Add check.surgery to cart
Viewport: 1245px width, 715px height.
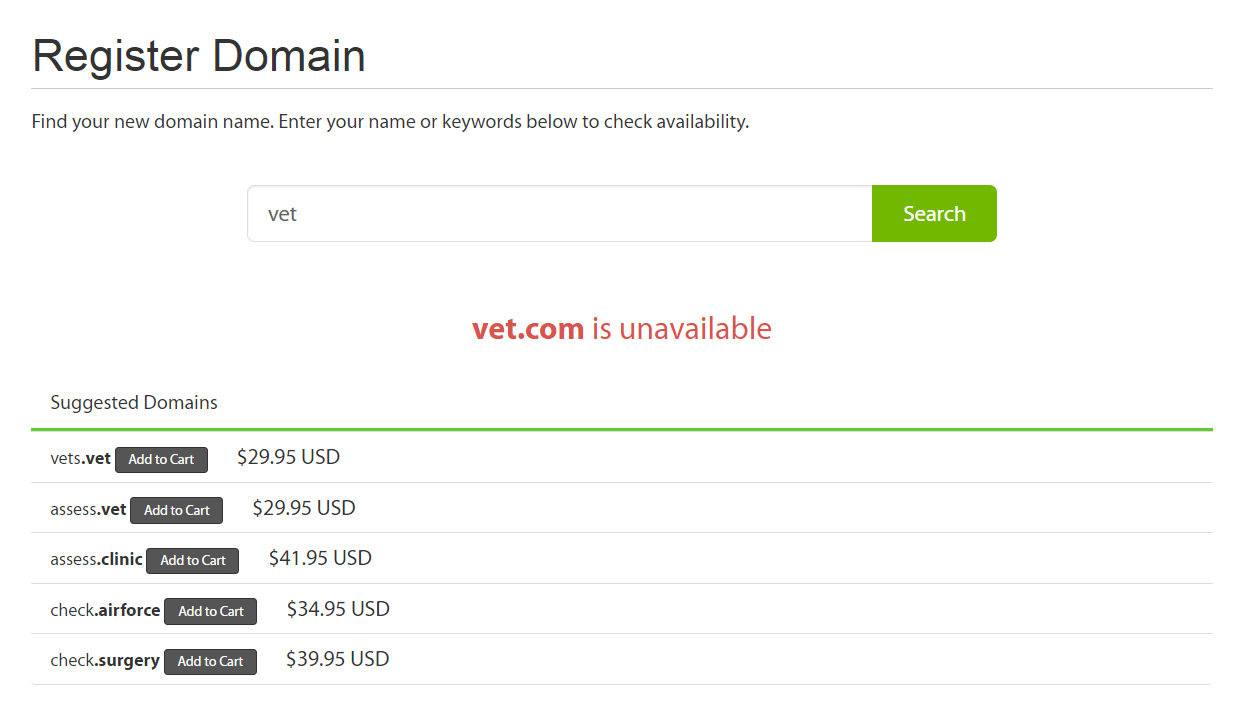pyautogui.click(x=210, y=661)
